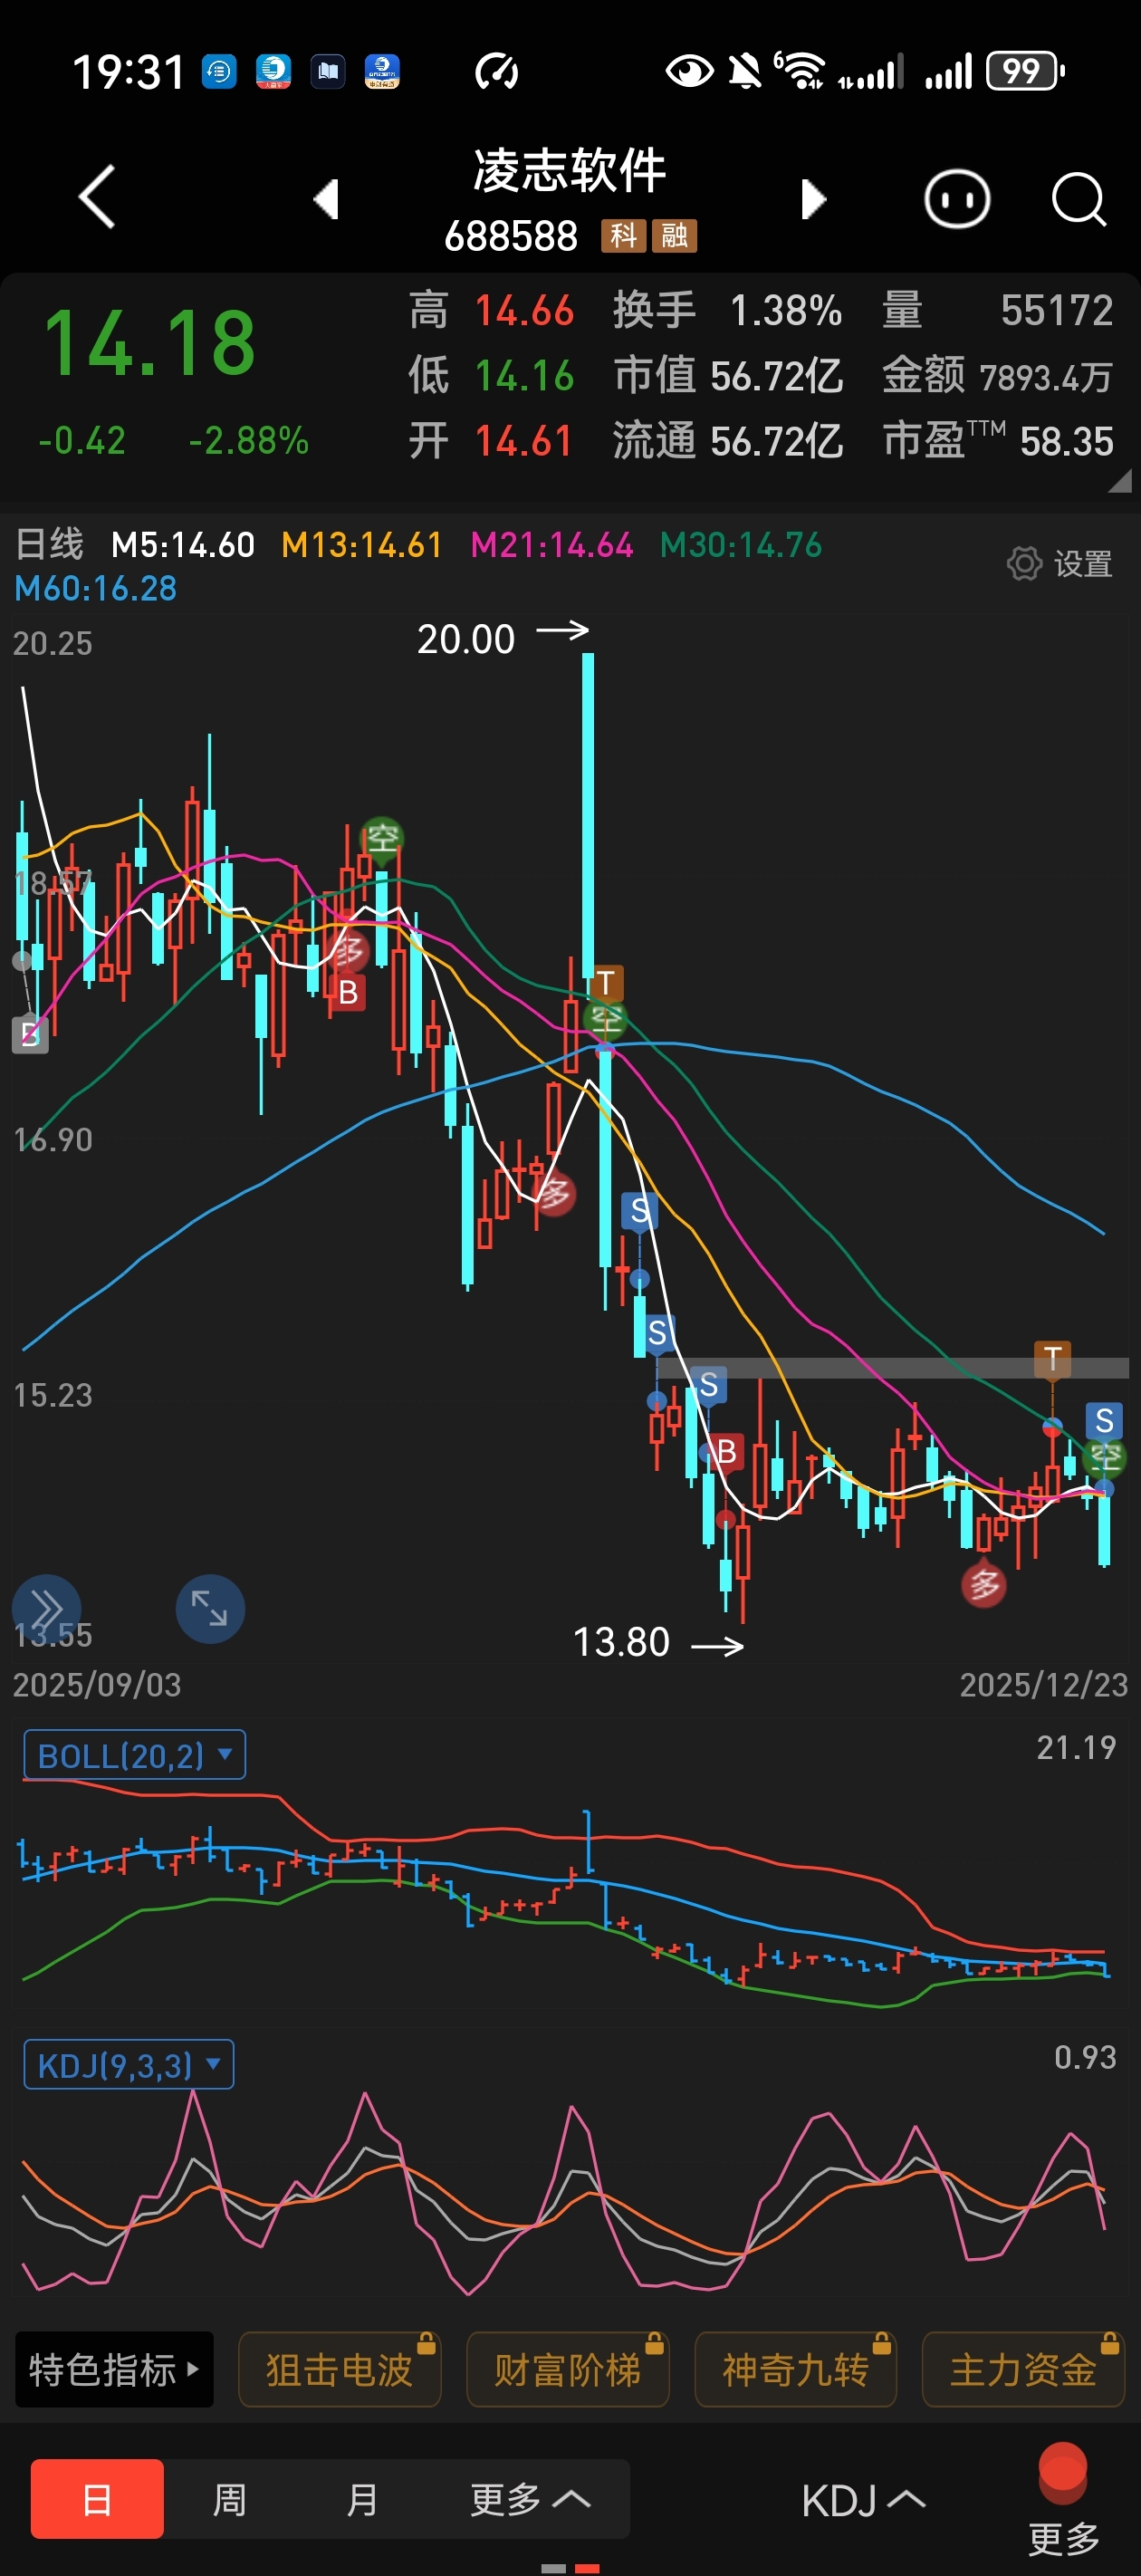Tap the orange T marker near 20.00 spike
1141x2576 pixels.
[606, 983]
